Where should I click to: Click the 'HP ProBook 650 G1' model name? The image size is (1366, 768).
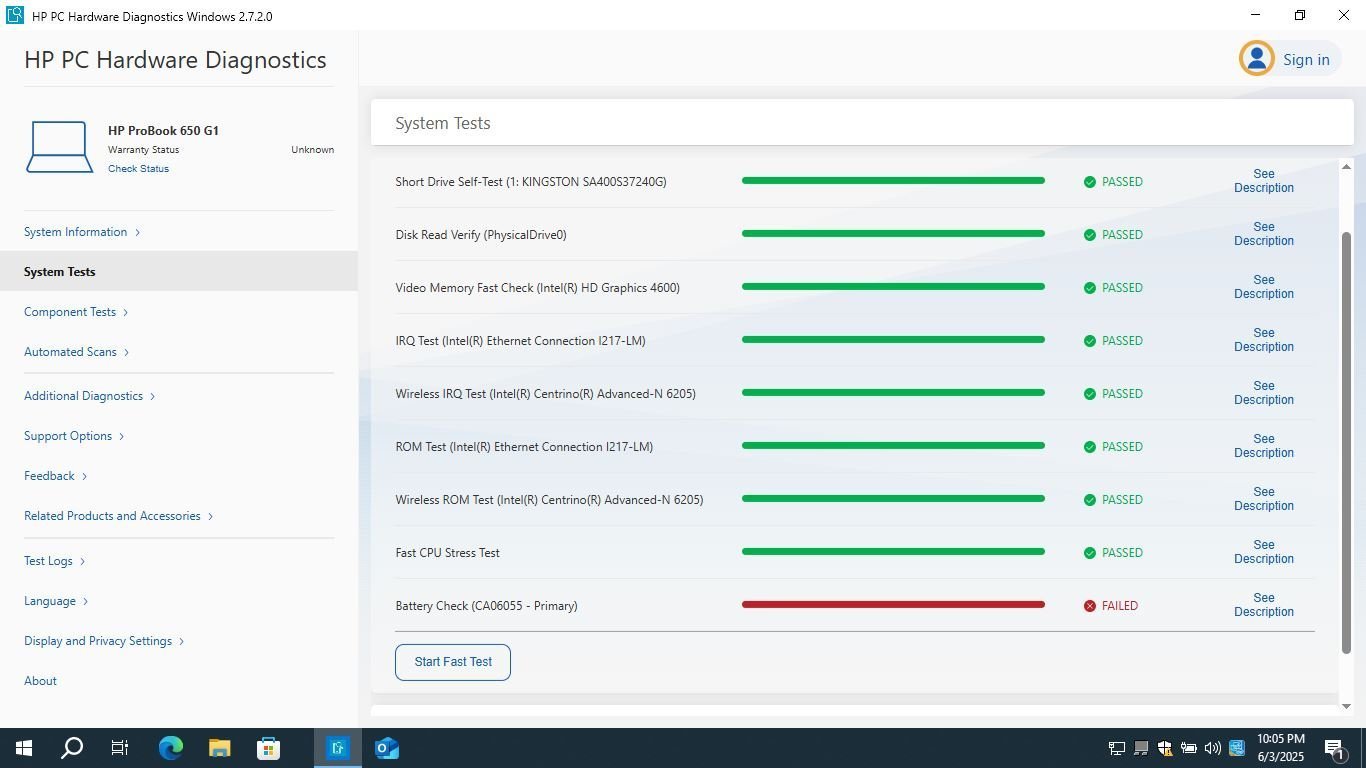(163, 131)
